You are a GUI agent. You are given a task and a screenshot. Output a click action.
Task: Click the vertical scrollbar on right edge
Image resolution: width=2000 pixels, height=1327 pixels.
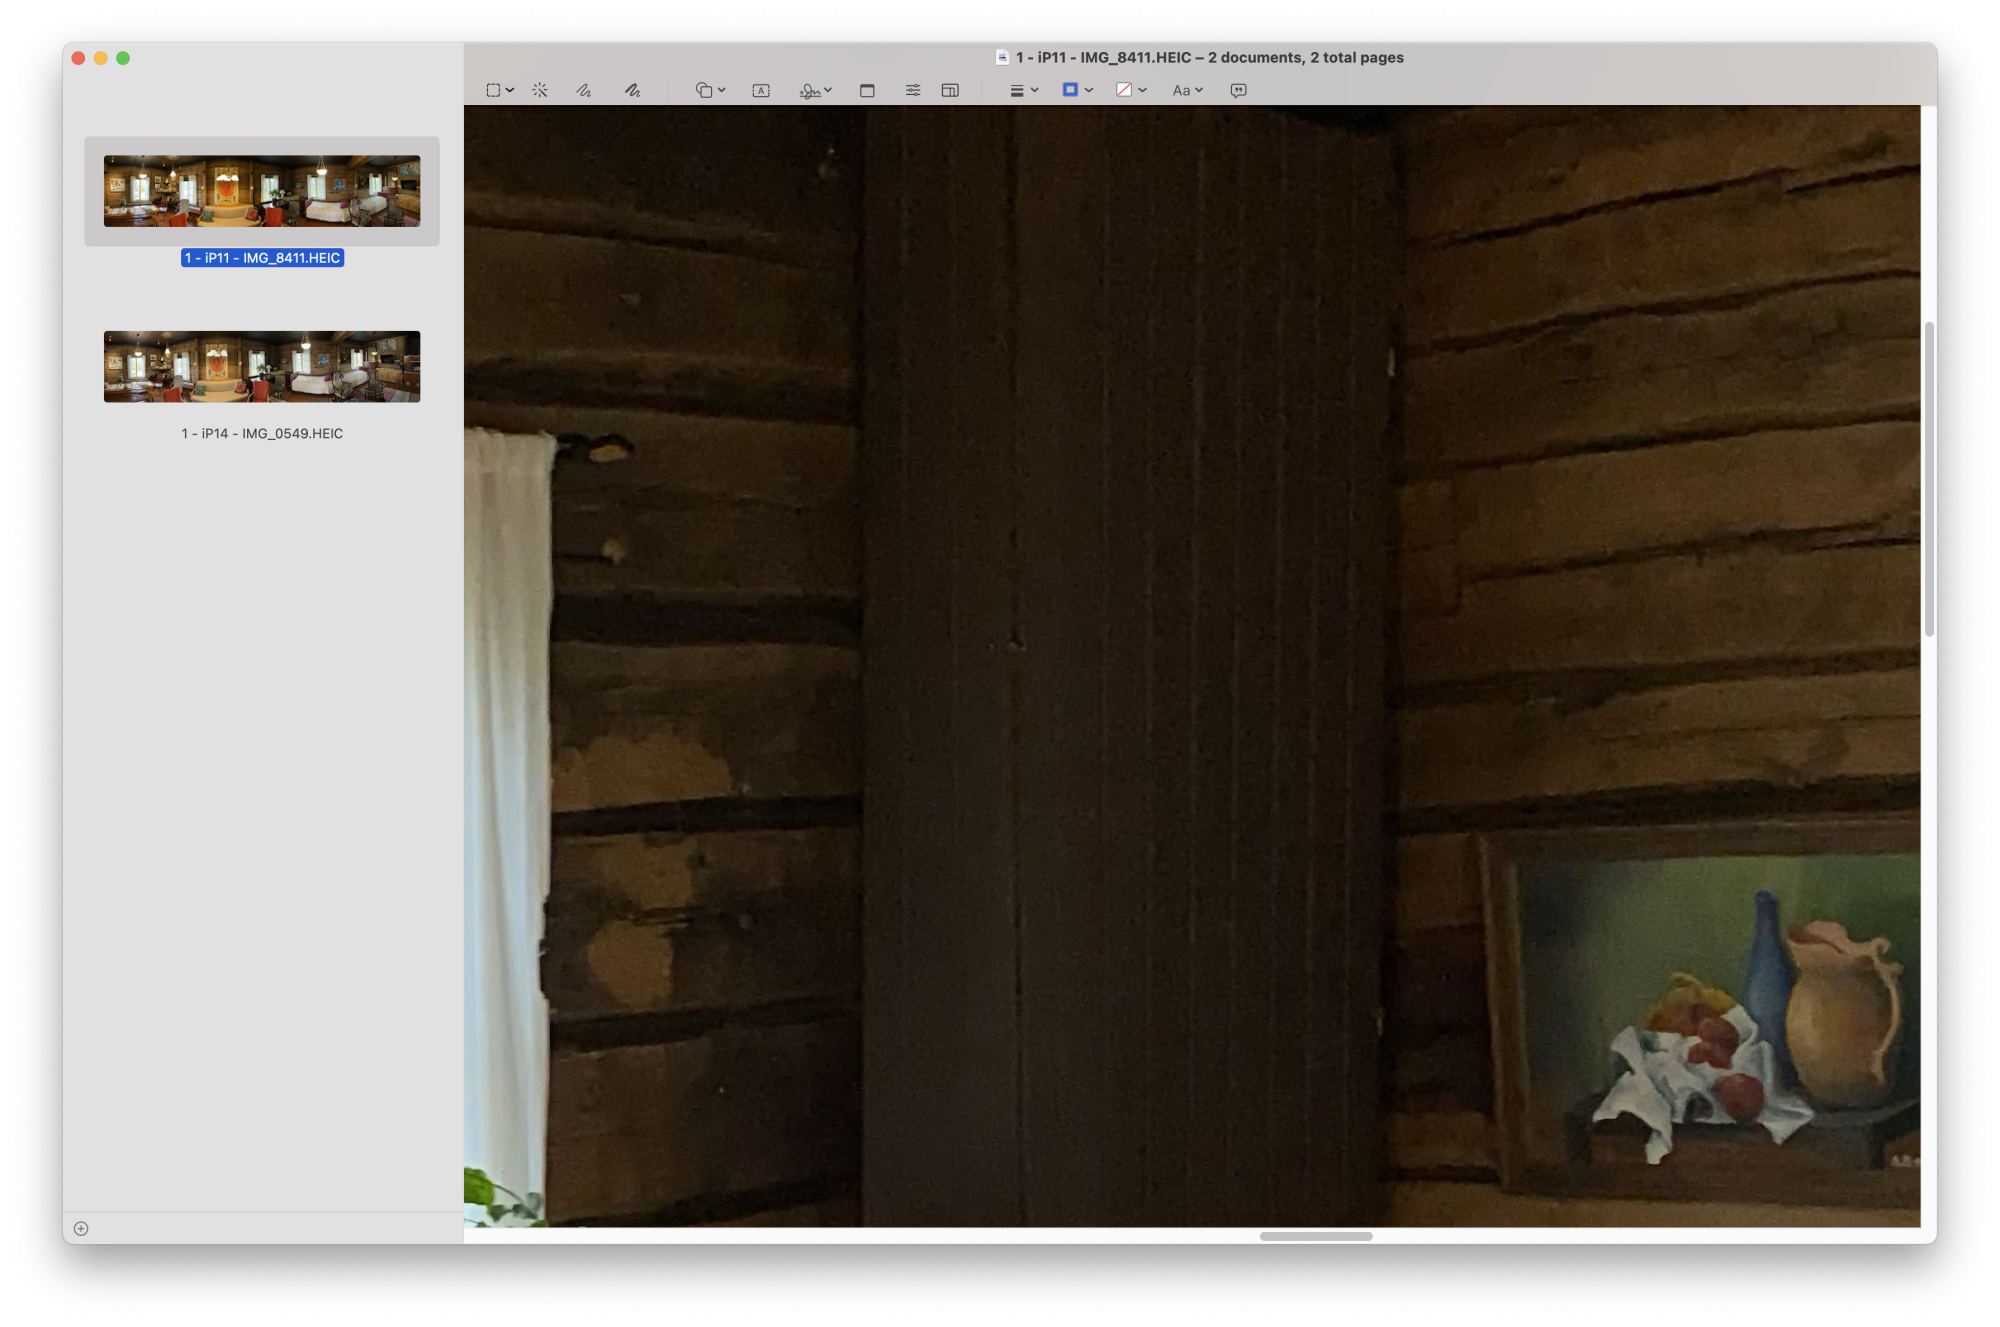pos(1929,480)
